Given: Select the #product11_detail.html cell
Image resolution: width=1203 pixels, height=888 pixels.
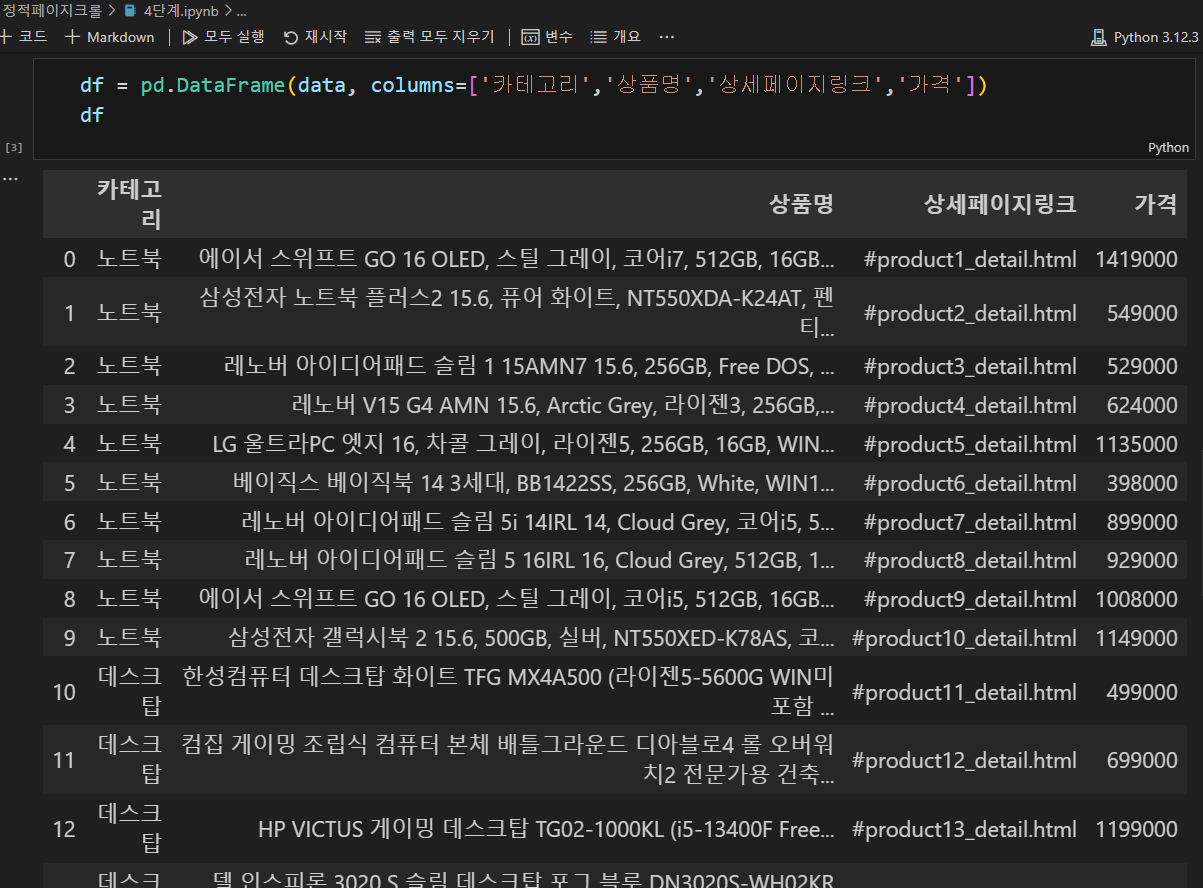Looking at the screenshot, I should pos(964,692).
